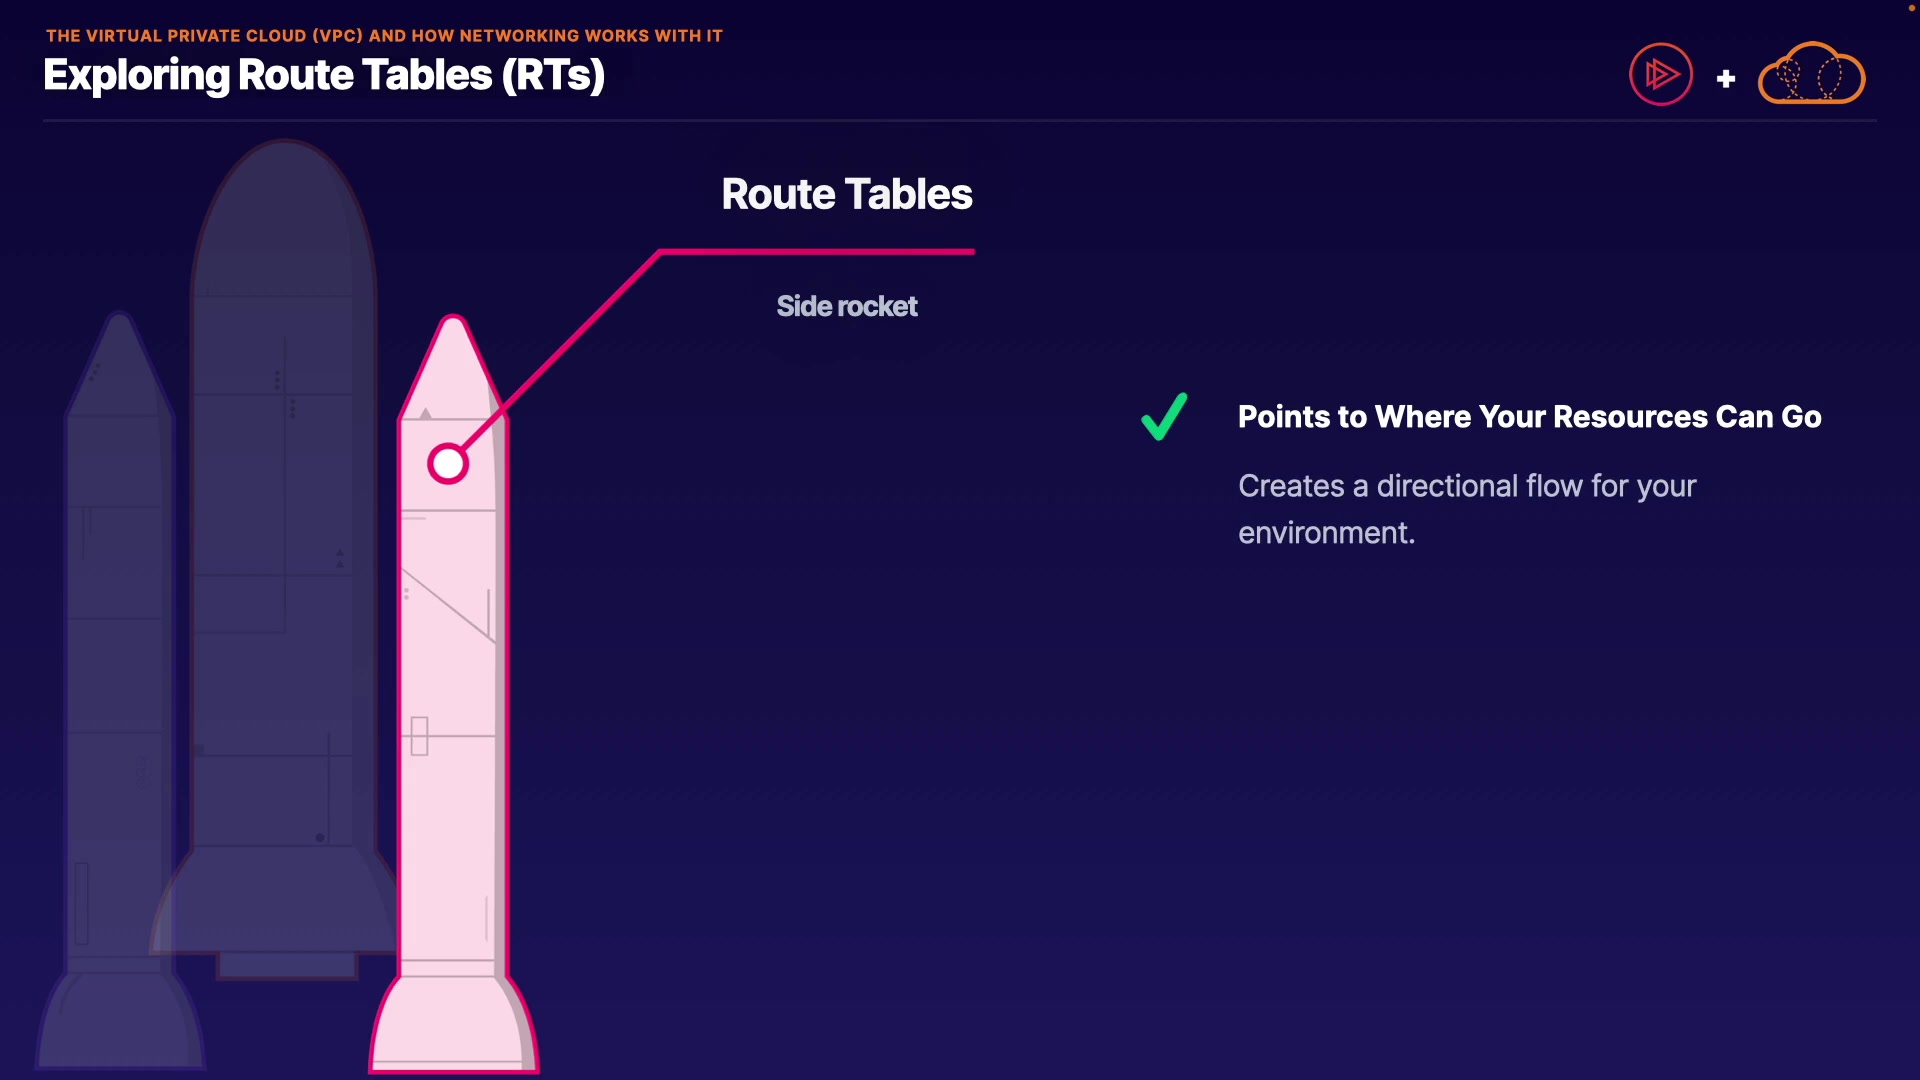
Task: Click the white circle marker on the pink rocket
Action: click(x=448, y=464)
